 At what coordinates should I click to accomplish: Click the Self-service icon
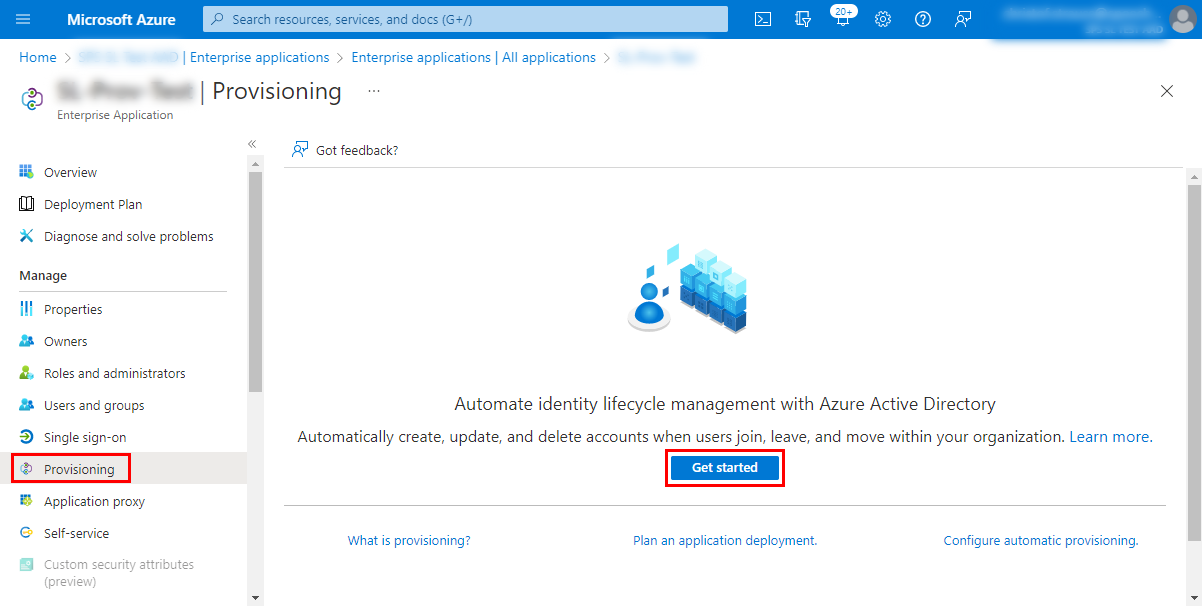[x=27, y=533]
